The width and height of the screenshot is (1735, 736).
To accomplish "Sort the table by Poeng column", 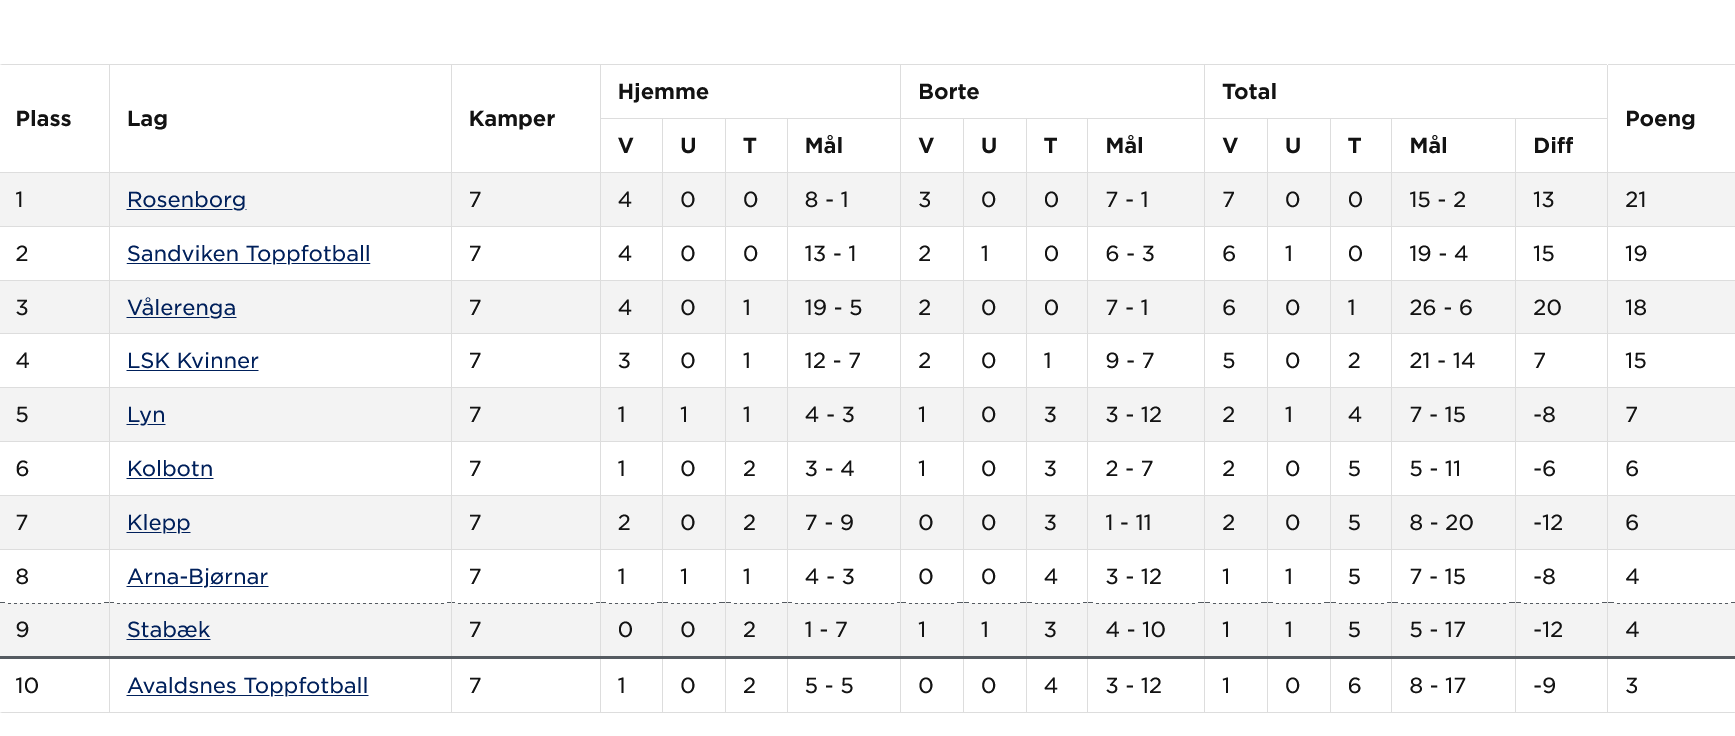I will tap(1660, 118).
